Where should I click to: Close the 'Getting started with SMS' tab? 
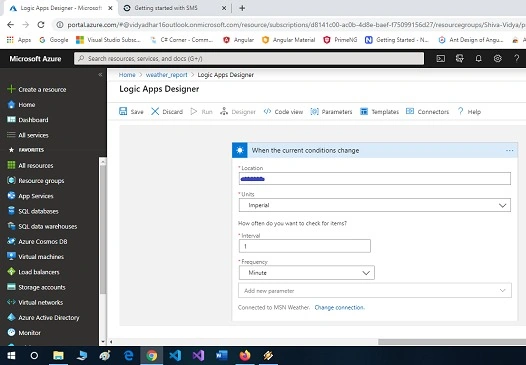pyautogui.click(x=224, y=8)
